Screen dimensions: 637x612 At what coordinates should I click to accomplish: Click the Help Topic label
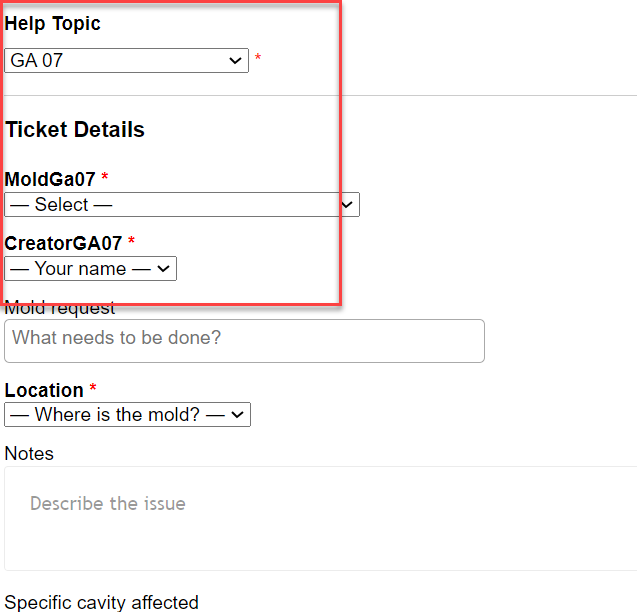point(53,24)
